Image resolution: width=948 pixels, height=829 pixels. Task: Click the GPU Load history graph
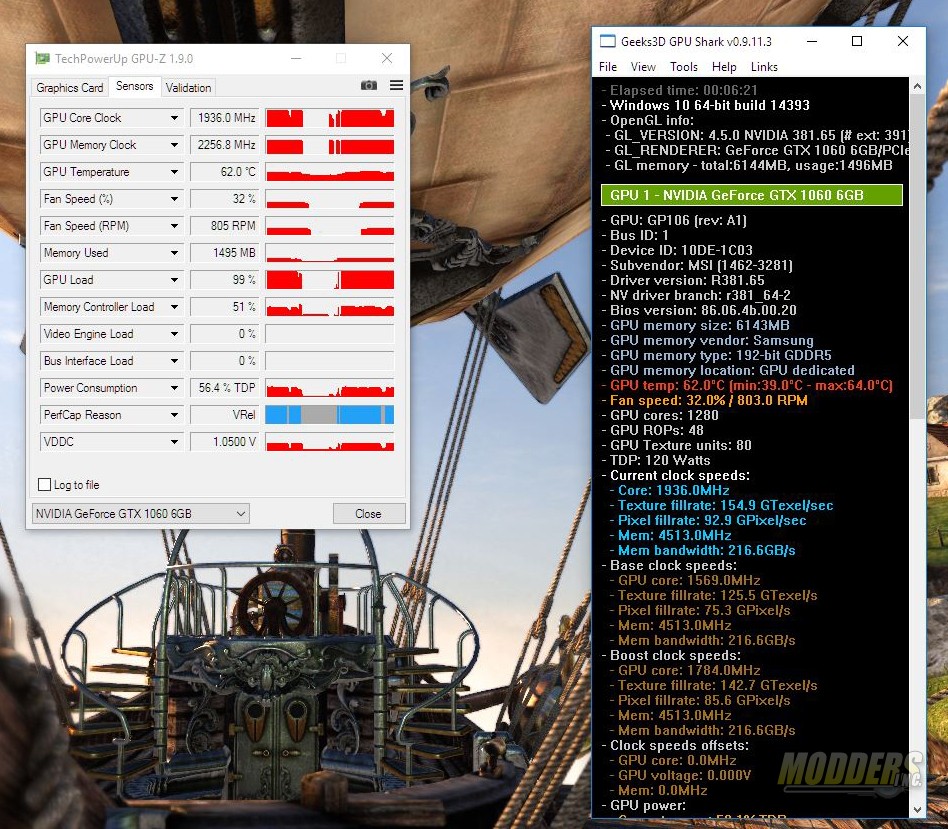pyautogui.click(x=330, y=280)
